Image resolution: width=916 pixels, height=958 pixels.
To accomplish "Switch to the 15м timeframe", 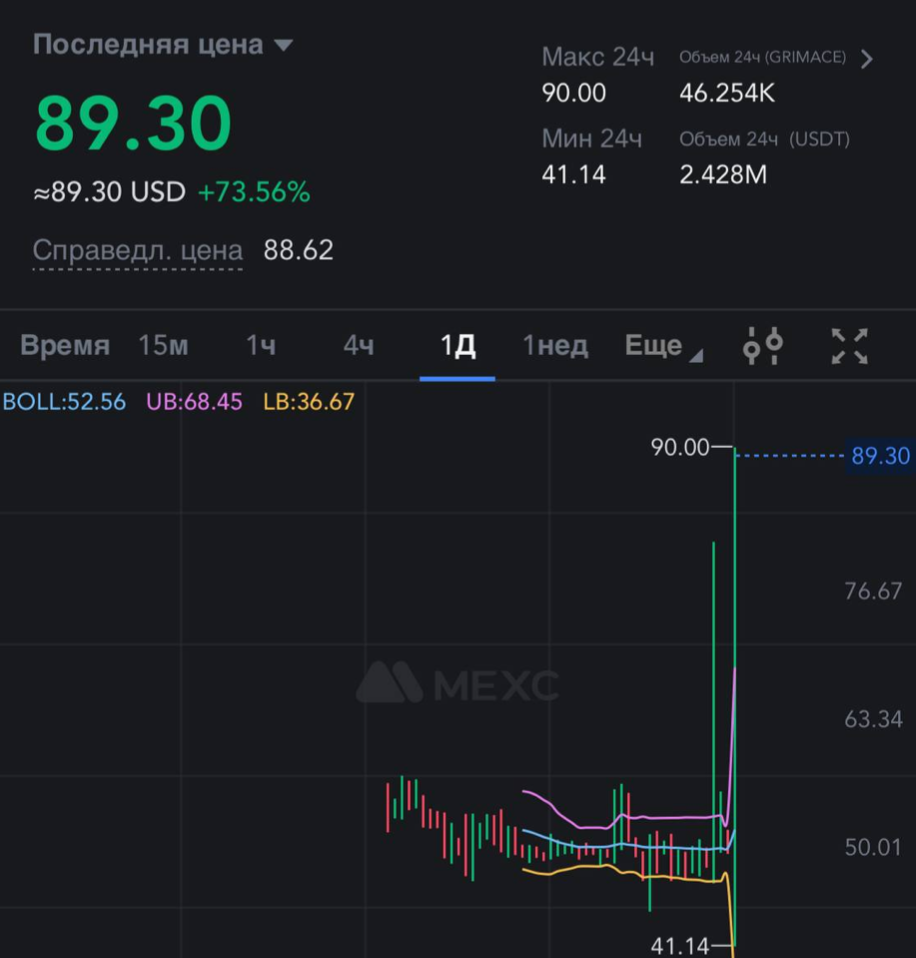I will (163, 347).
